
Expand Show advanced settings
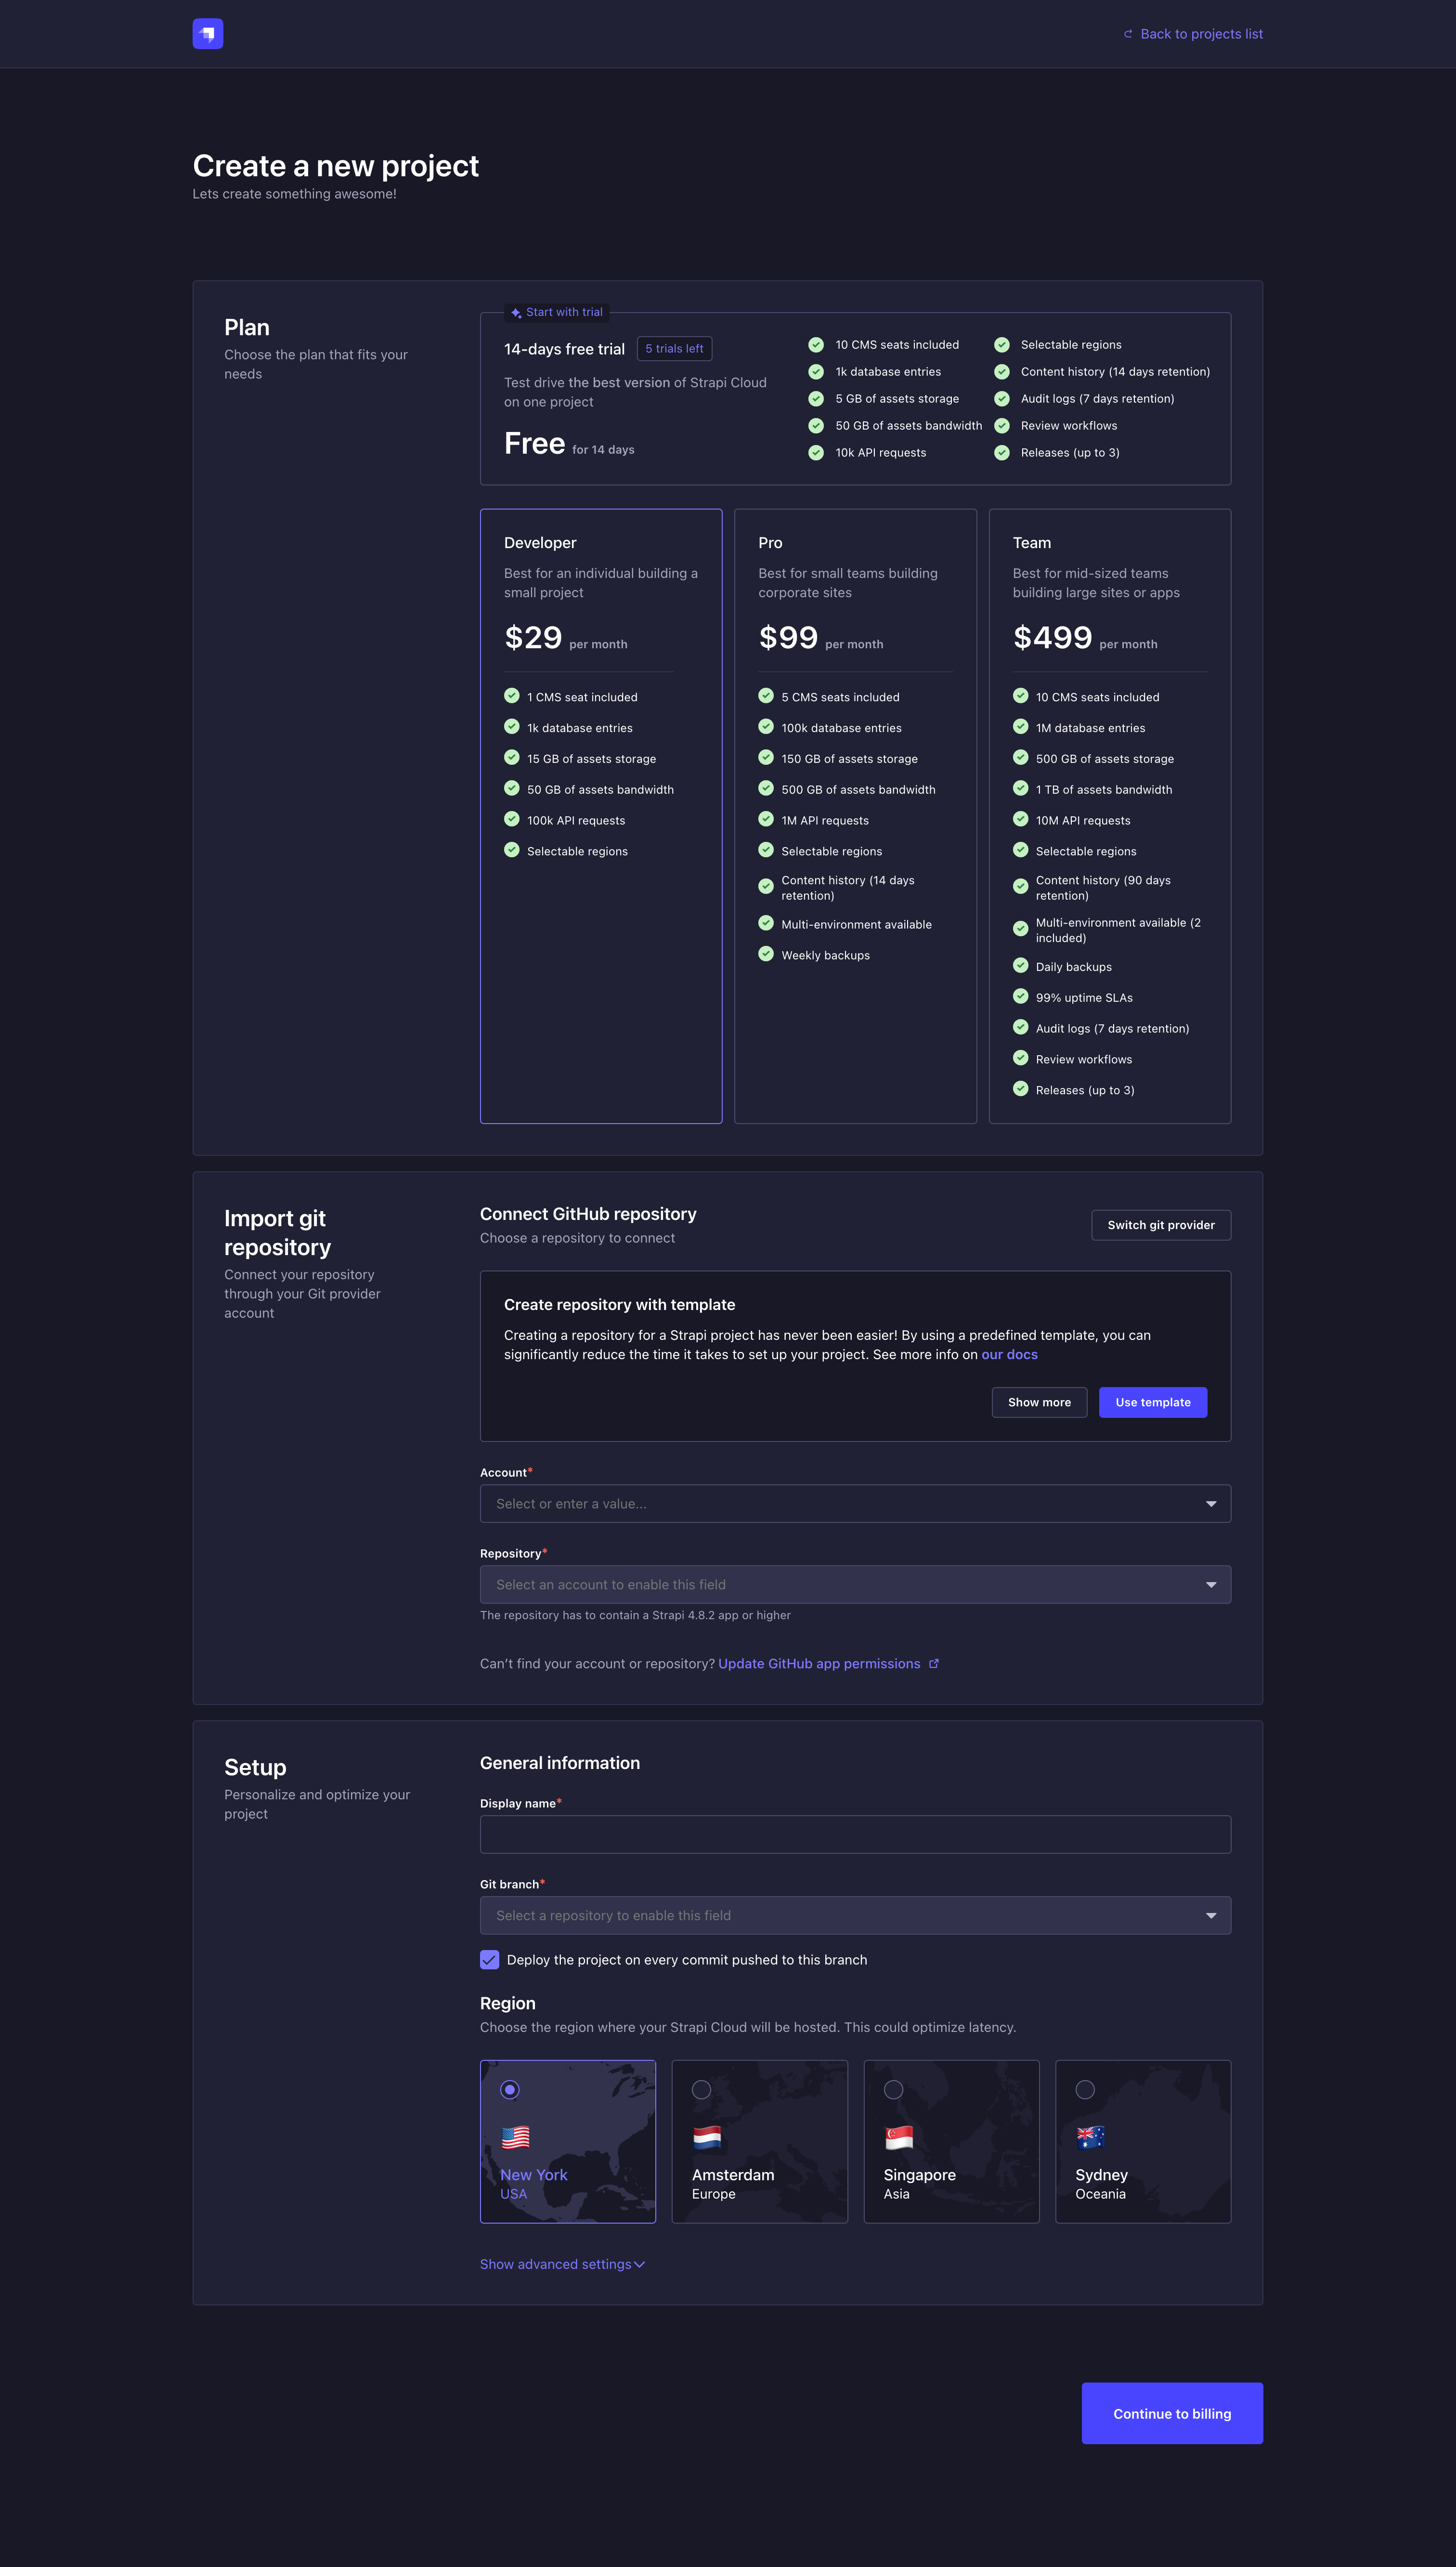pyautogui.click(x=562, y=2265)
